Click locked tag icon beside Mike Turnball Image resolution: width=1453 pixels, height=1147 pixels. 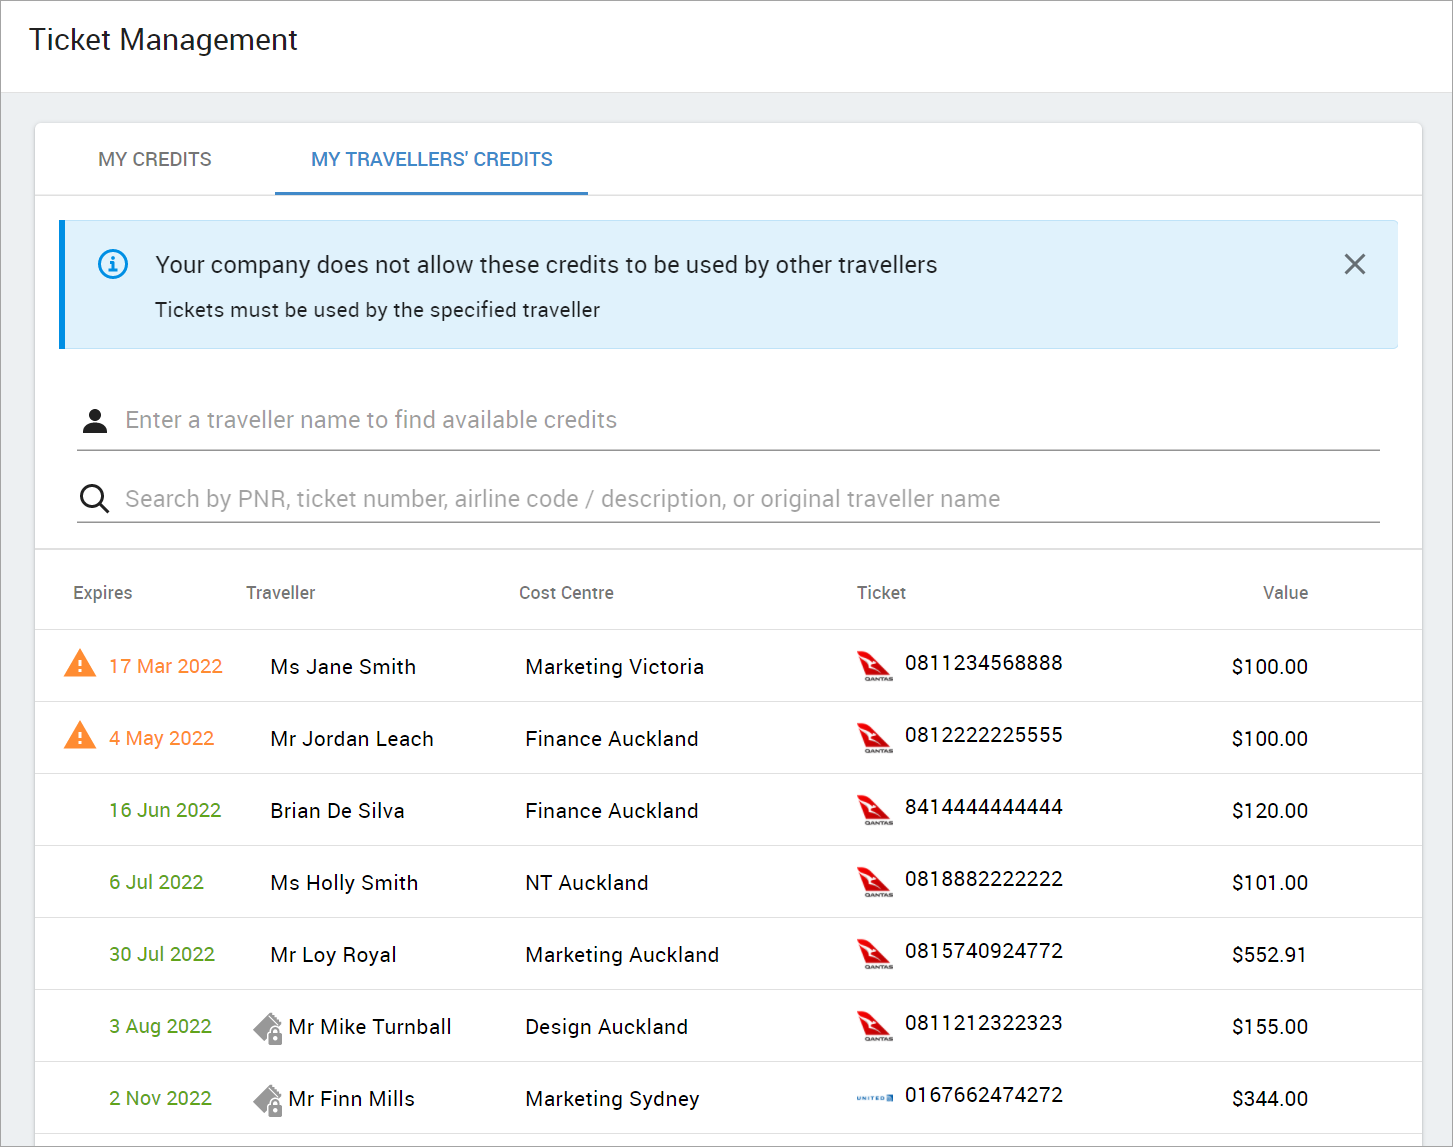pos(268,1028)
